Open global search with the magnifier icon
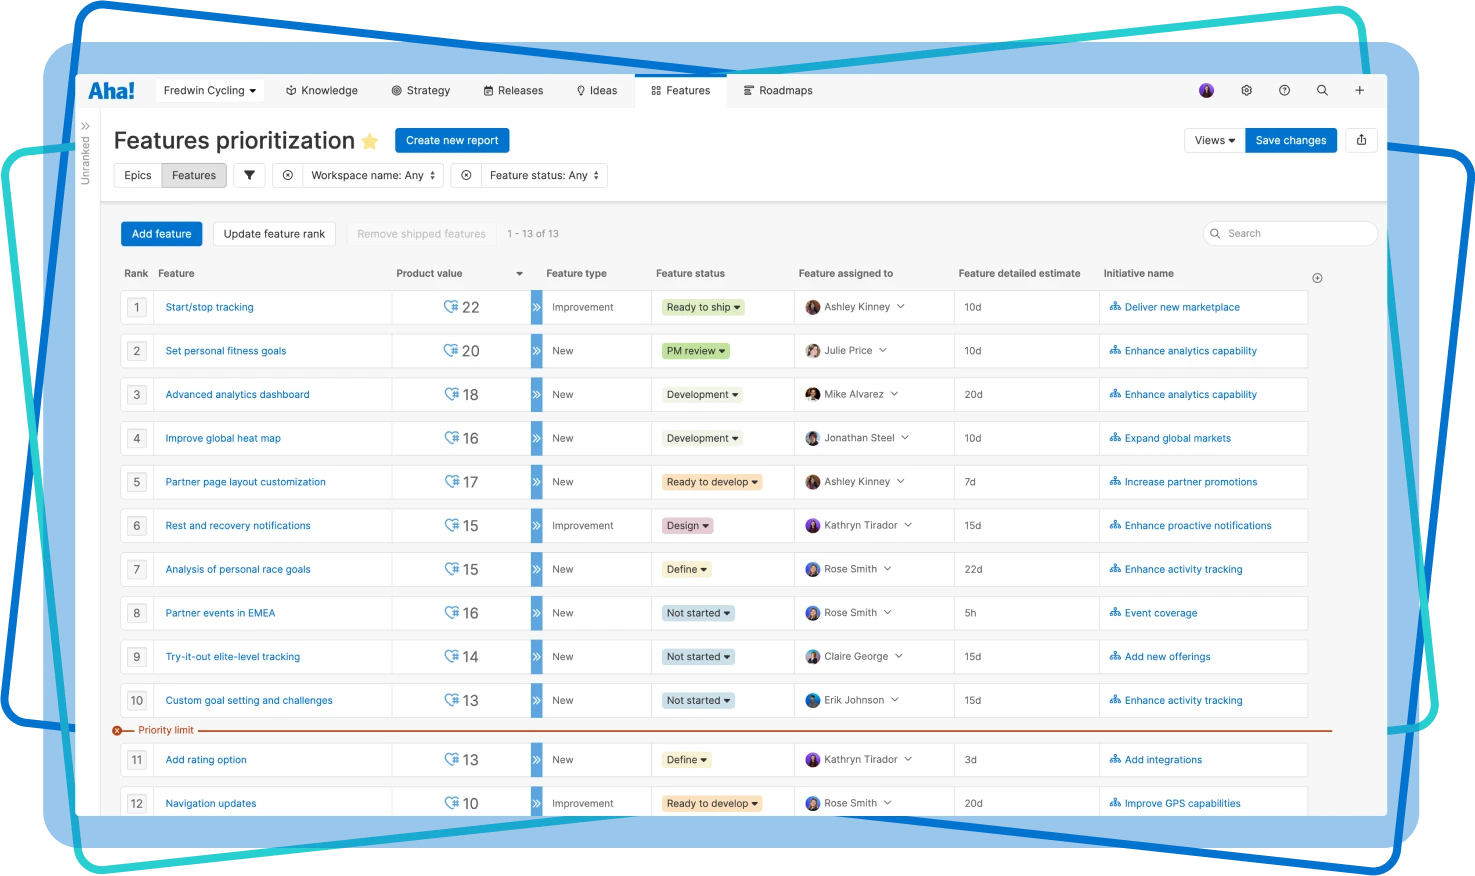This screenshot has width=1475, height=876. point(1322,90)
